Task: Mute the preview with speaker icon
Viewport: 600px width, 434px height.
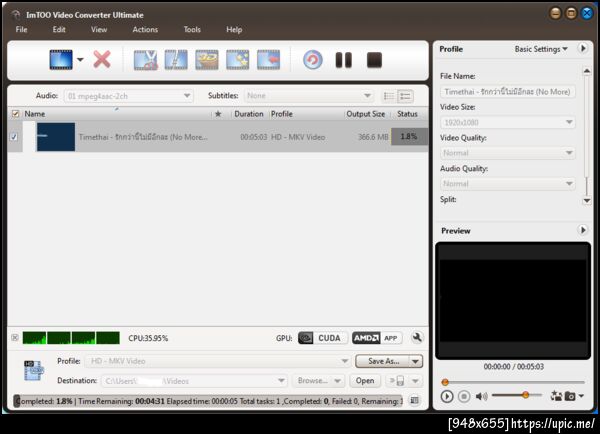Action: pos(481,396)
